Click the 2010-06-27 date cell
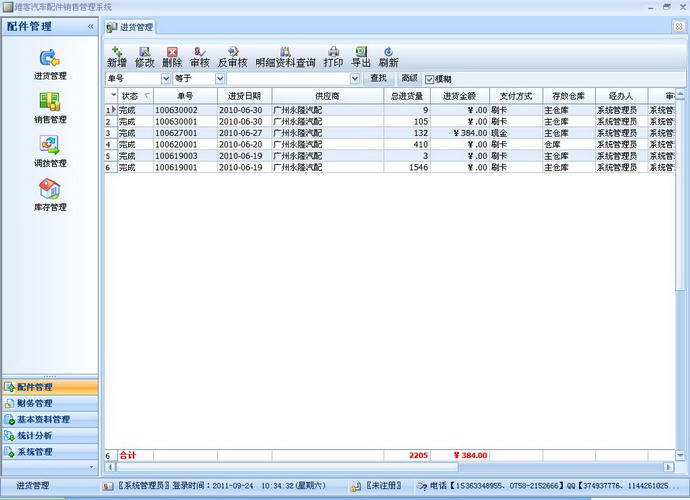The height and width of the screenshot is (500, 690). [x=245, y=133]
